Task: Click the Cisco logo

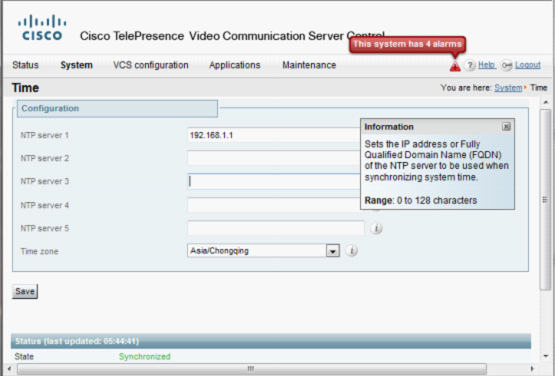Action: pyautogui.click(x=42, y=27)
